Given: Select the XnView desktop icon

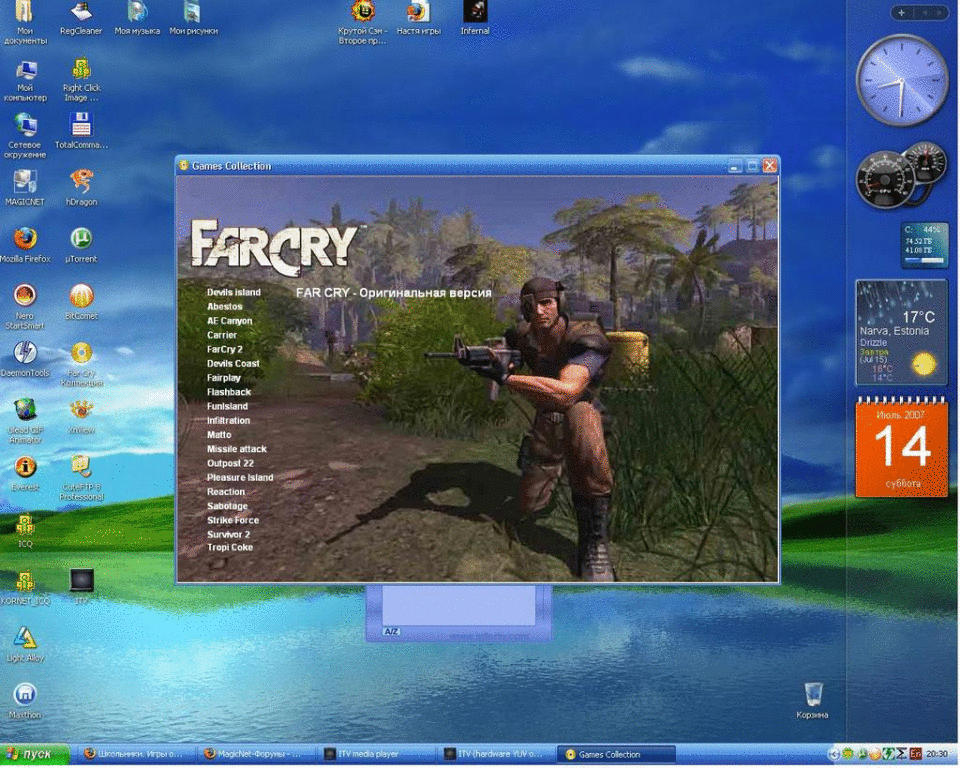Looking at the screenshot, I should [x=81, y=416].
